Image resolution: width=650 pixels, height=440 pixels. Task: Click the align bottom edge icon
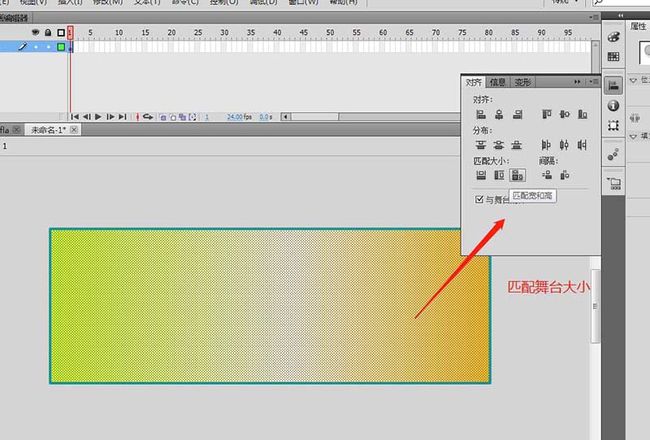pyautogui.click(x=582, y=114)
